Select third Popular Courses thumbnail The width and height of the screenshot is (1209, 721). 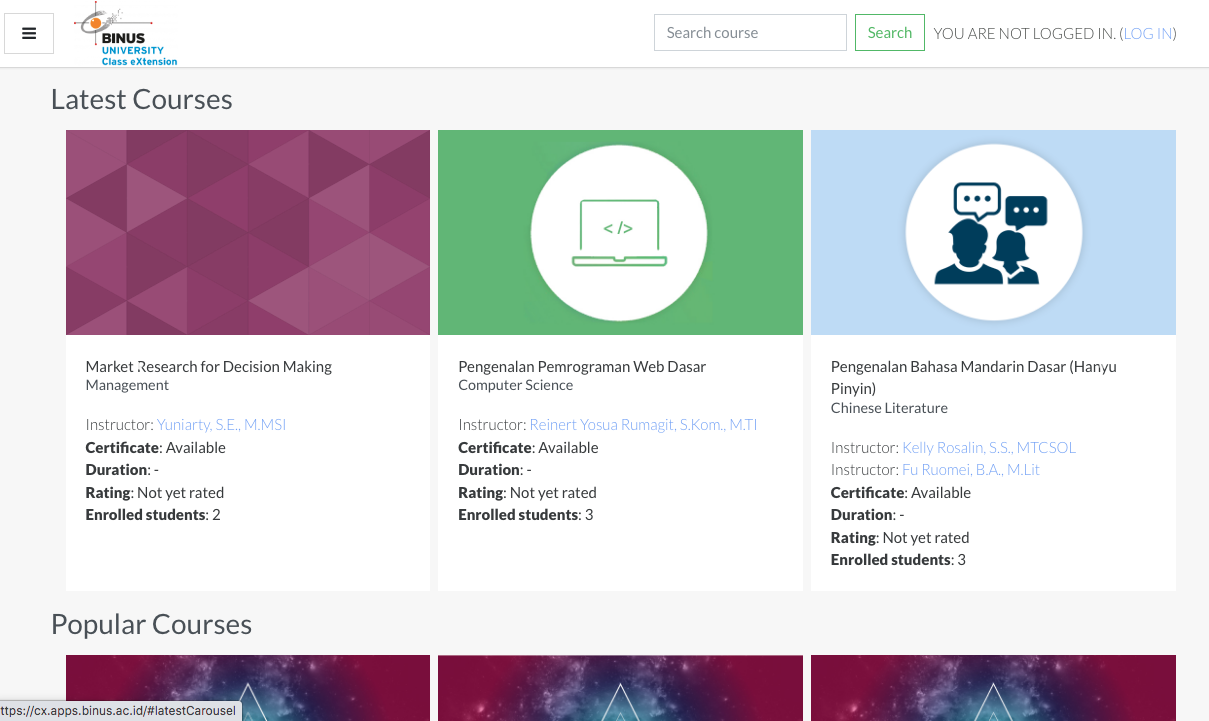pos(992,688)
